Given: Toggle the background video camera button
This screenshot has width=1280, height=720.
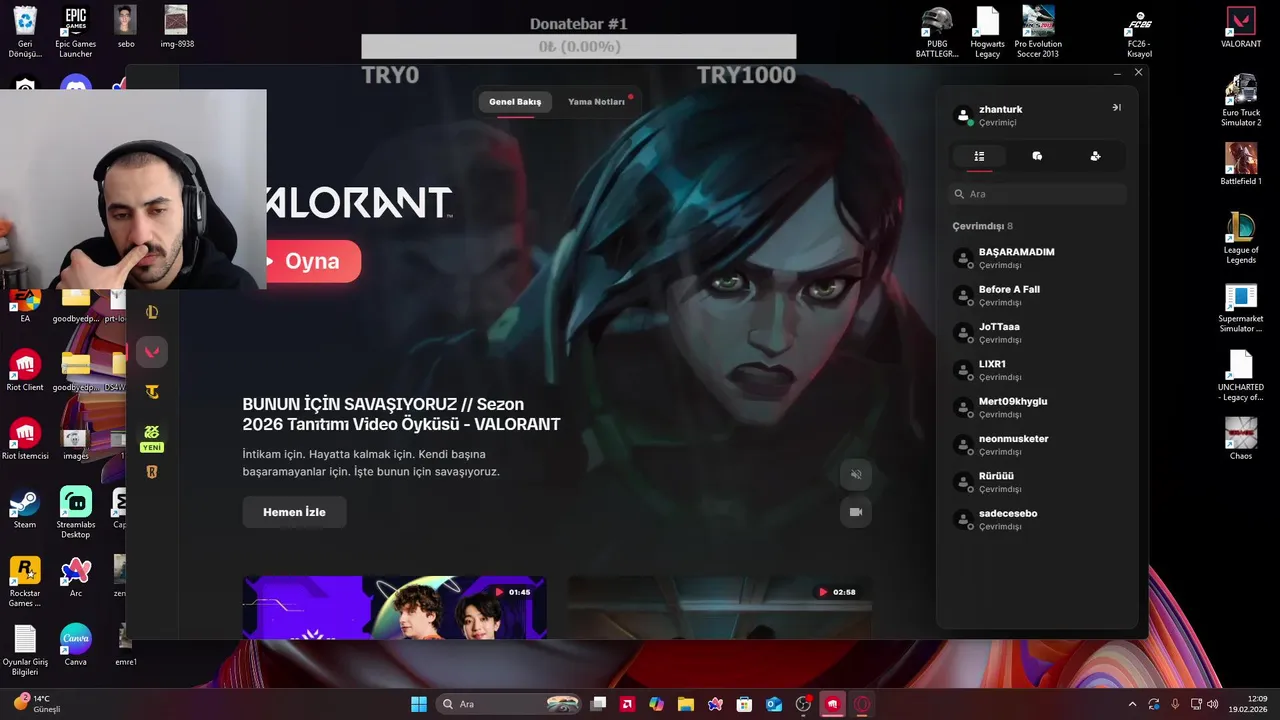Looking at the screenshot, I should pos(855,512).
